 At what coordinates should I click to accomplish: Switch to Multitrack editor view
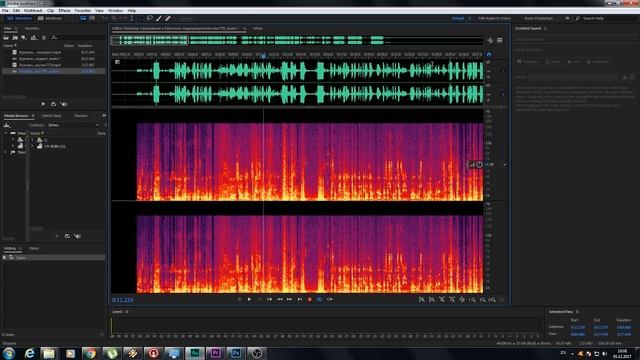coord(50,18)
